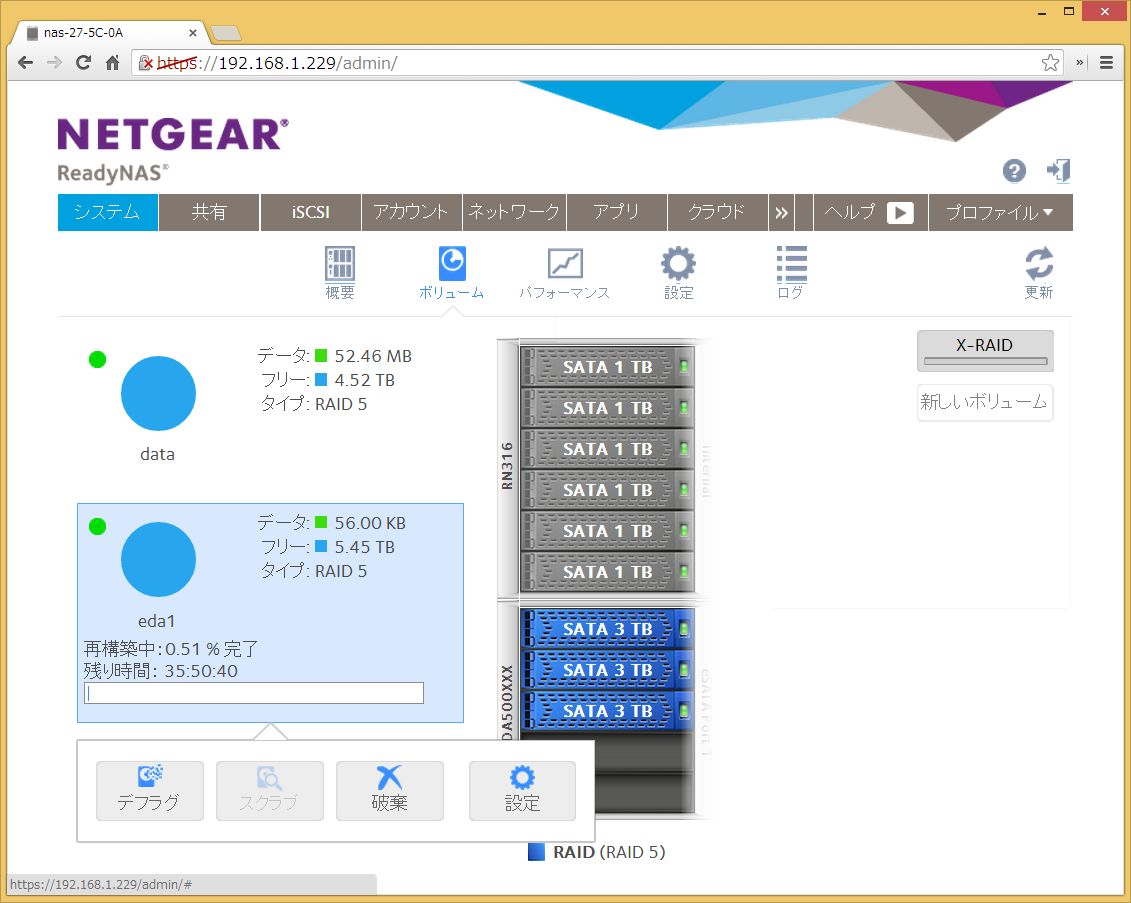Click the Defrag (デフラグ) button
This screenshot has height=903, width=1131.
pos(150,790)
